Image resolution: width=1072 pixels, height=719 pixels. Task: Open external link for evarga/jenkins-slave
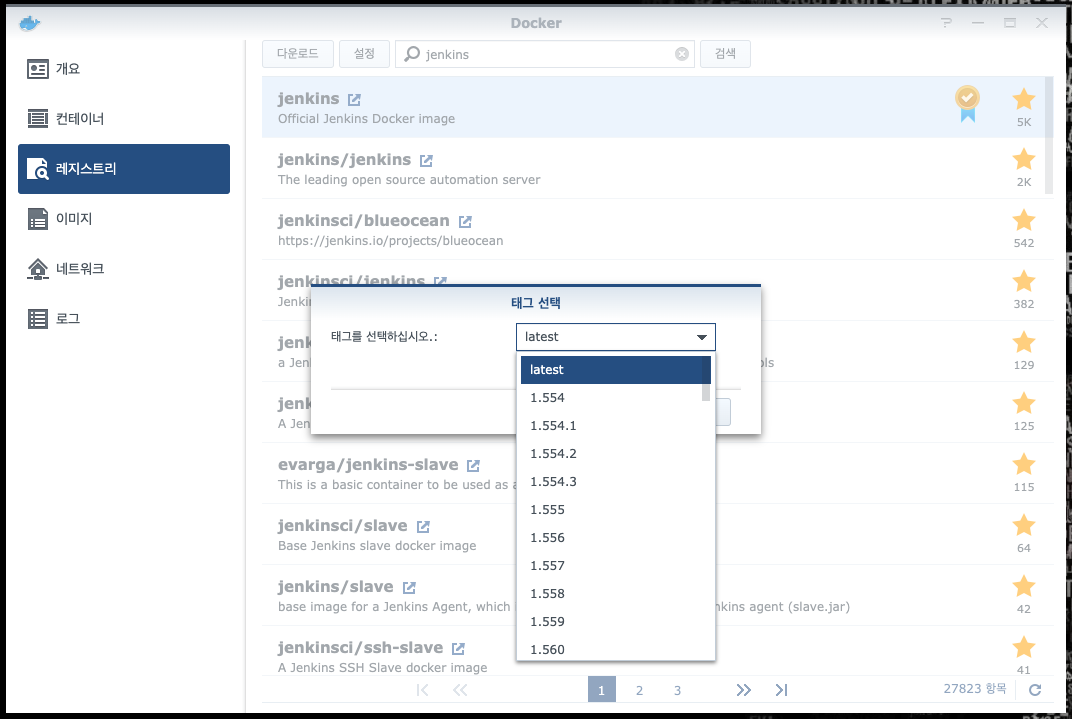(473, 465)
